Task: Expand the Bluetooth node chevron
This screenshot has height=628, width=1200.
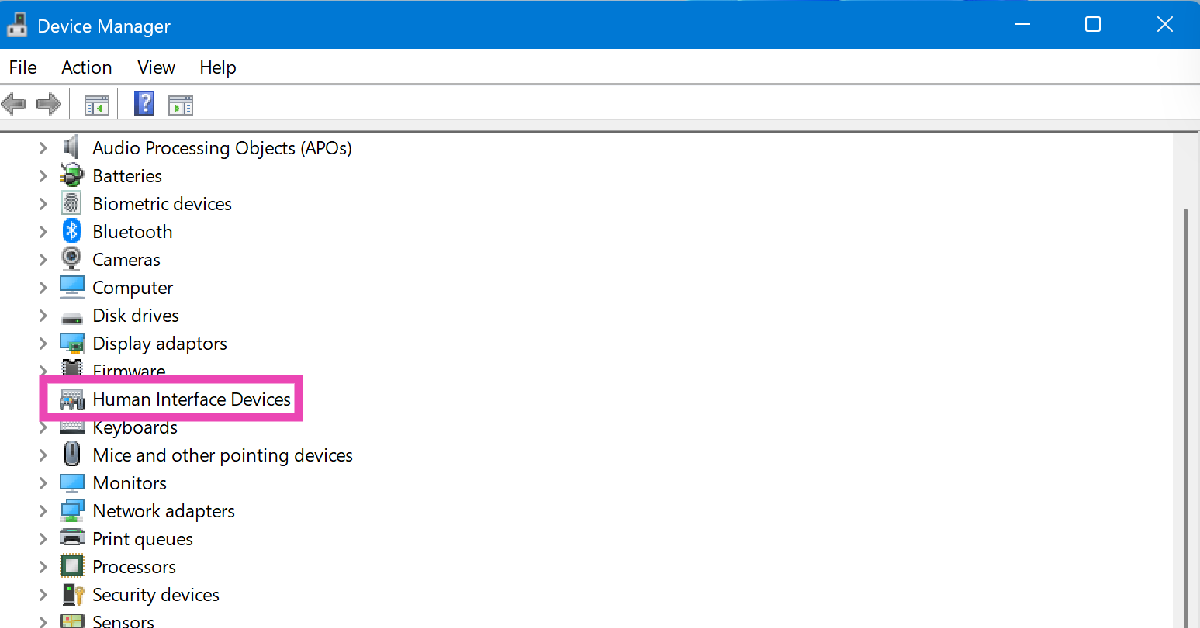Action: click(x=42, y=231)
